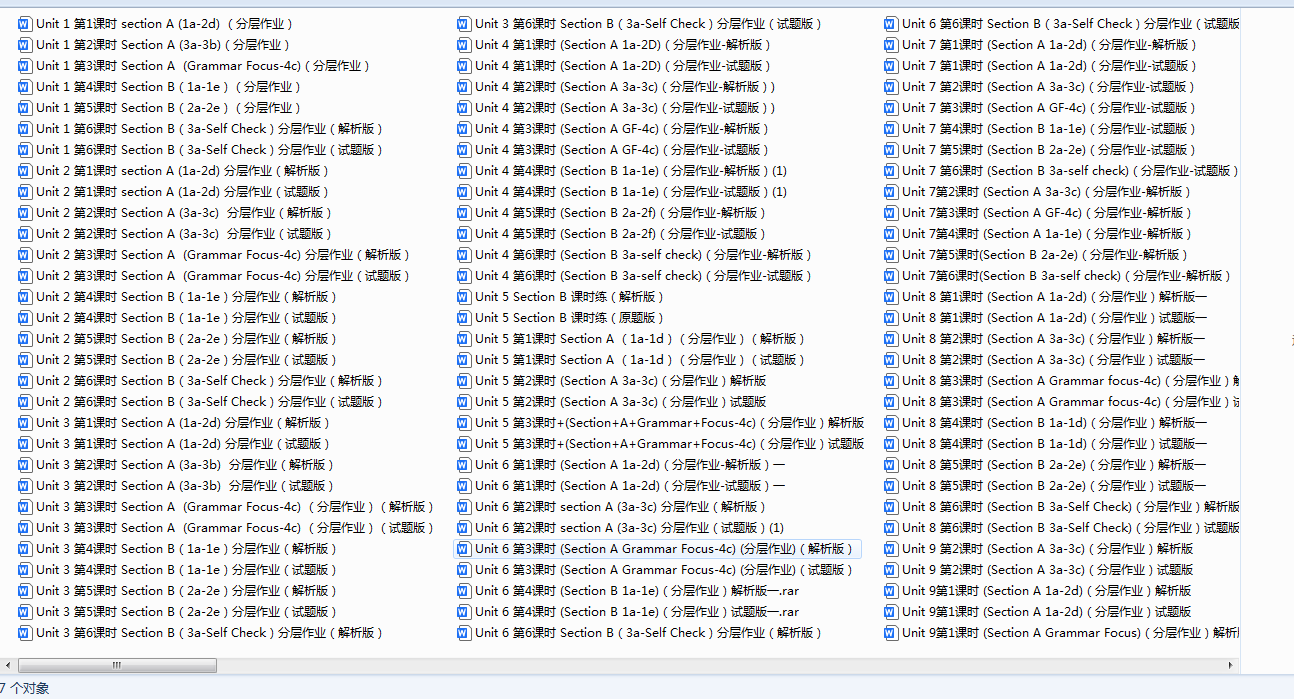Select Unit 7 第1课时 Section A 1a-2d 解析版 name
The height and width of the screenshot is (699, 1294).
(x=1049, y=44)
